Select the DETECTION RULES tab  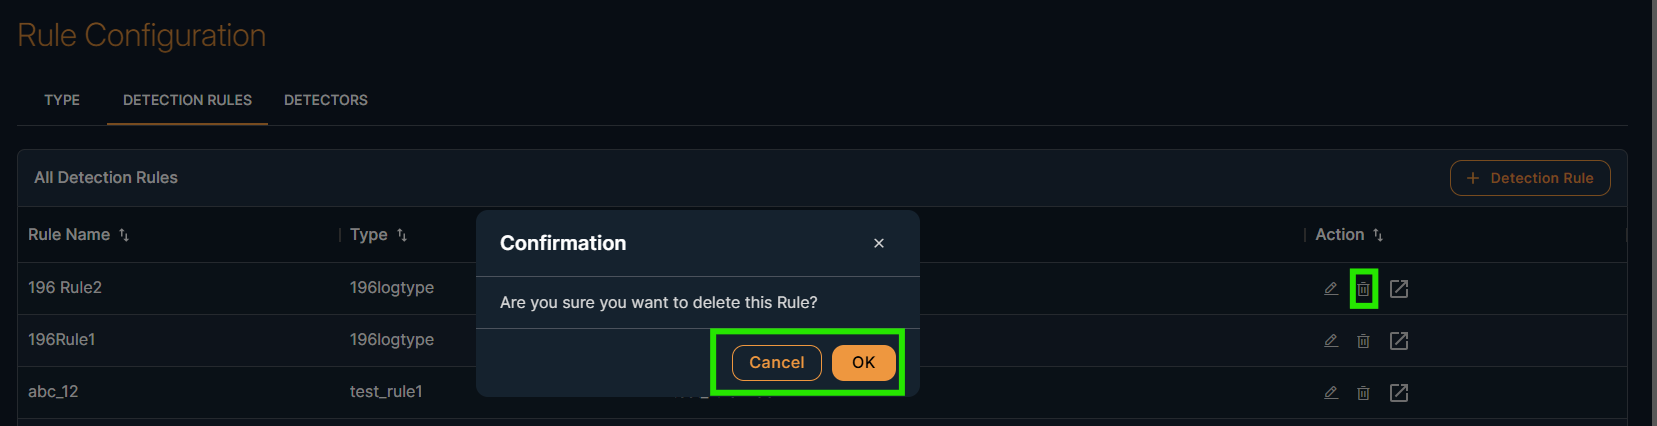click(x=187, y=100)
